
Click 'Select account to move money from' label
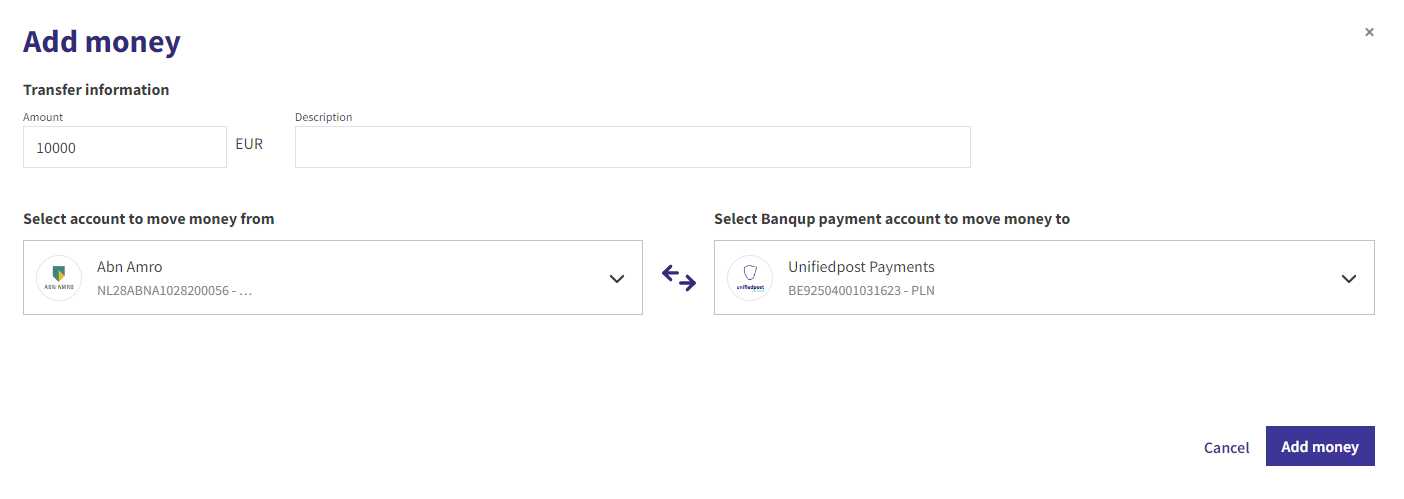pos(148,218)
